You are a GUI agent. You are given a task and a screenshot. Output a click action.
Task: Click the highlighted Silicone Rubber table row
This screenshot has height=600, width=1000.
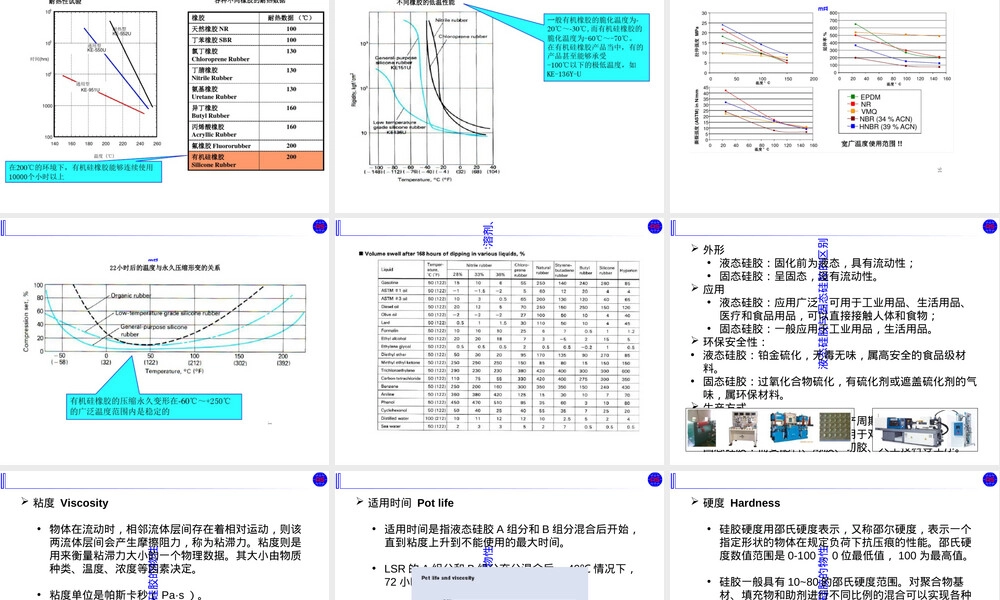click(256, 160)
